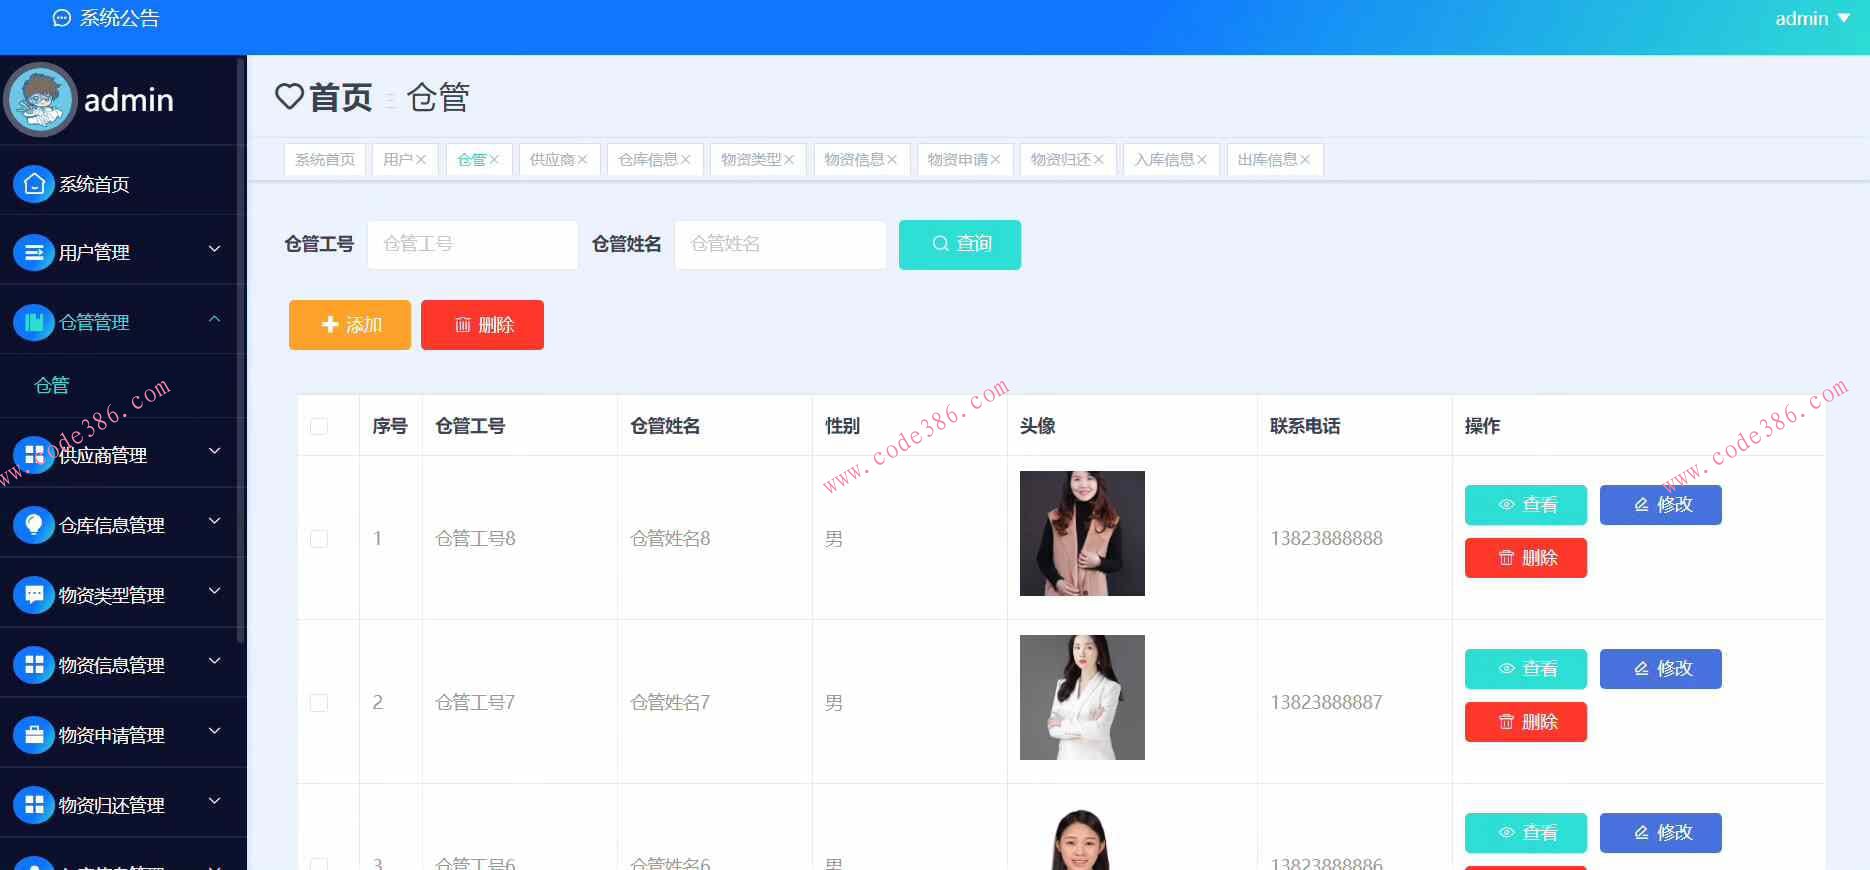The height and width of the screenshot is (870, 1870).
Task: Click the admin avatar picture in sidebar
Action: tap(41, 99)
